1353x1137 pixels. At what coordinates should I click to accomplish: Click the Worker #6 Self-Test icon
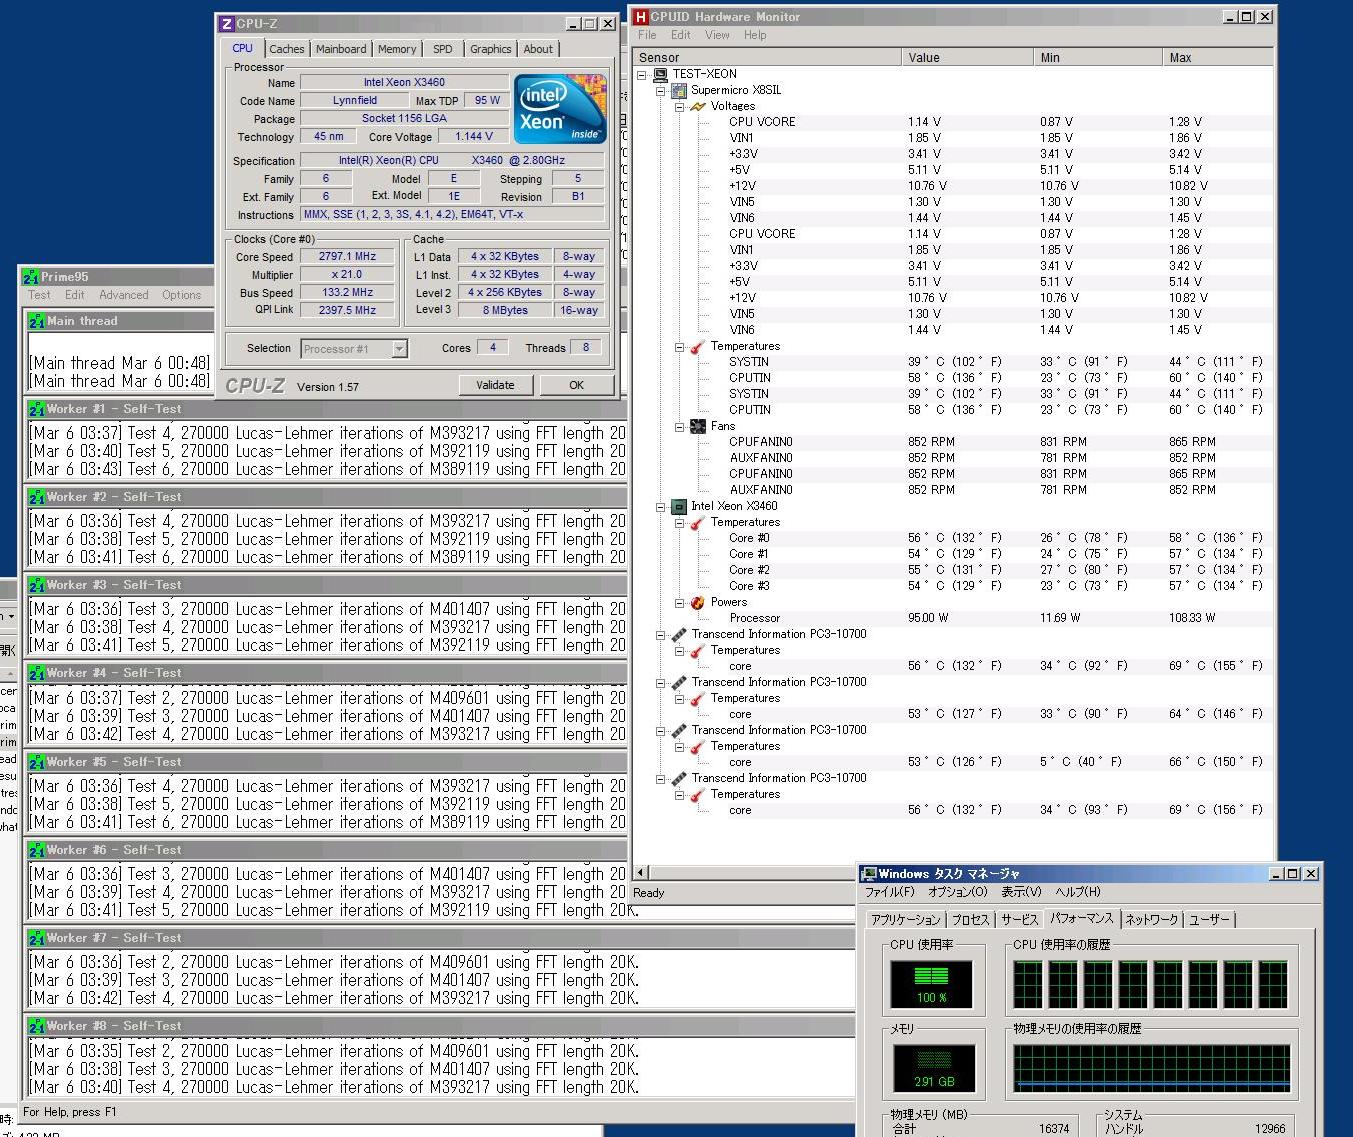(37, 850)
